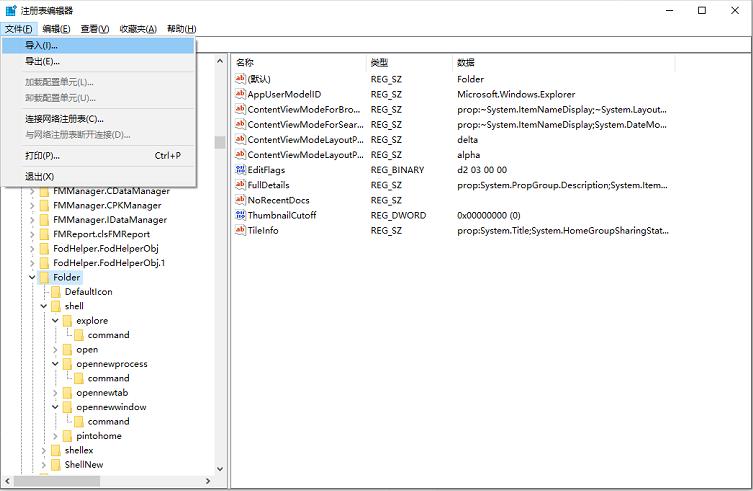753x491 pixels.
Task: Collapse the explore key
Action: (55, 320)
